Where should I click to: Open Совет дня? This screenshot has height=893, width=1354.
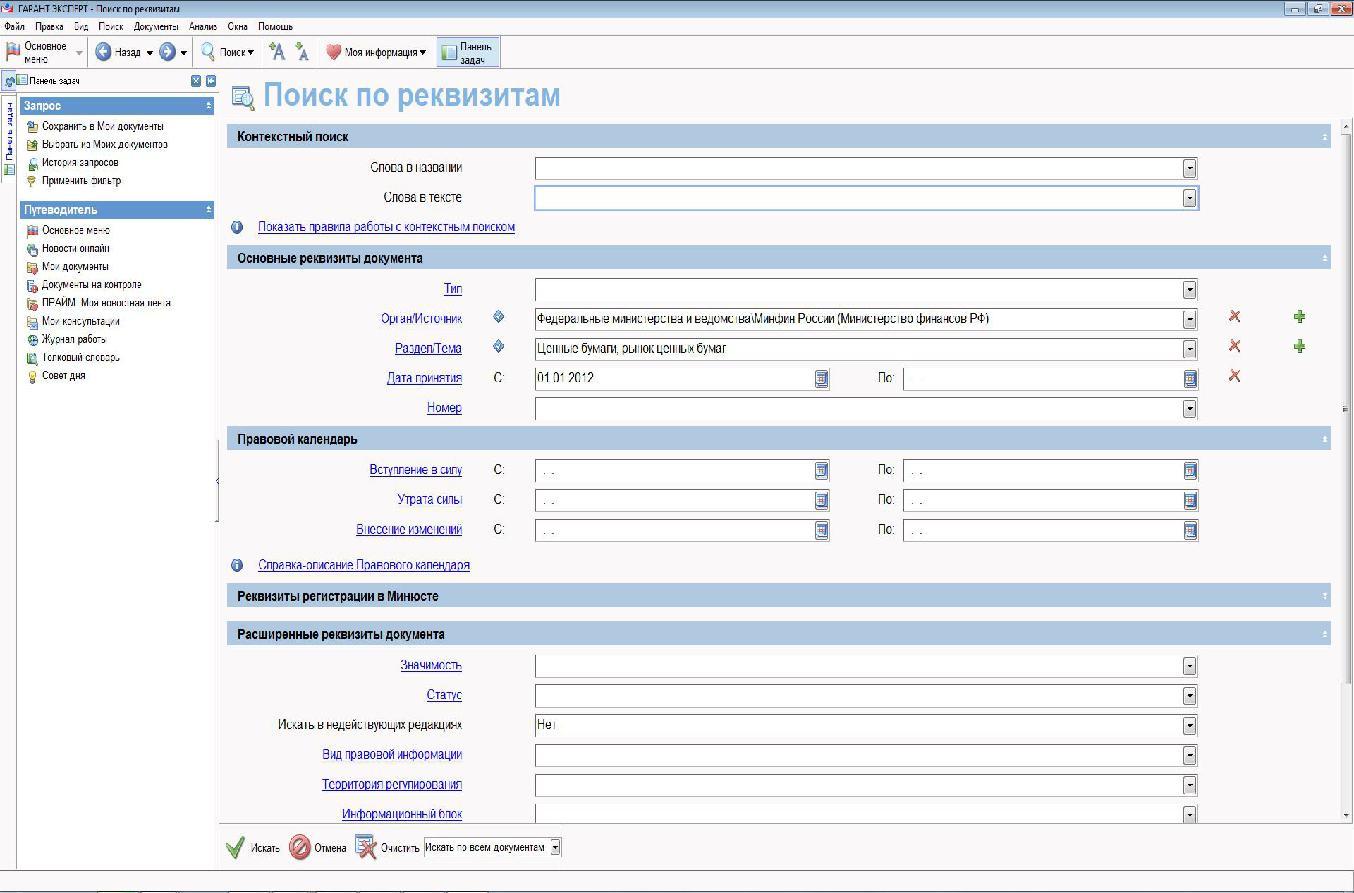[56, 375]
